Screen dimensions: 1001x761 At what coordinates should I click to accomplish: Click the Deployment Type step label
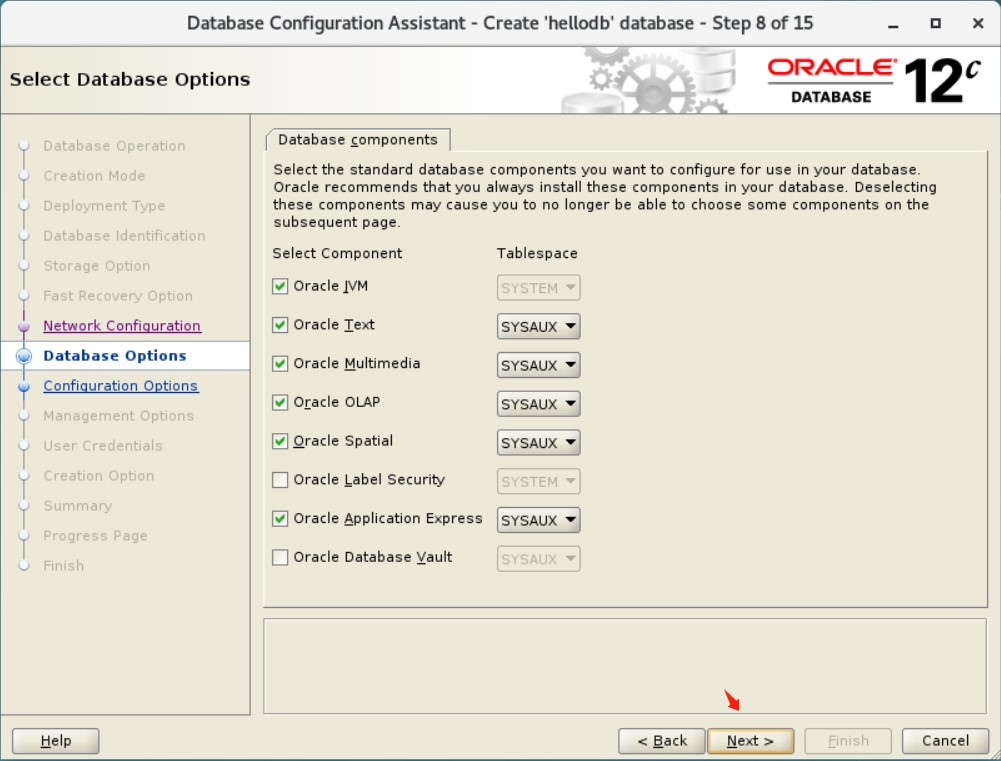[x=104, y=206]
